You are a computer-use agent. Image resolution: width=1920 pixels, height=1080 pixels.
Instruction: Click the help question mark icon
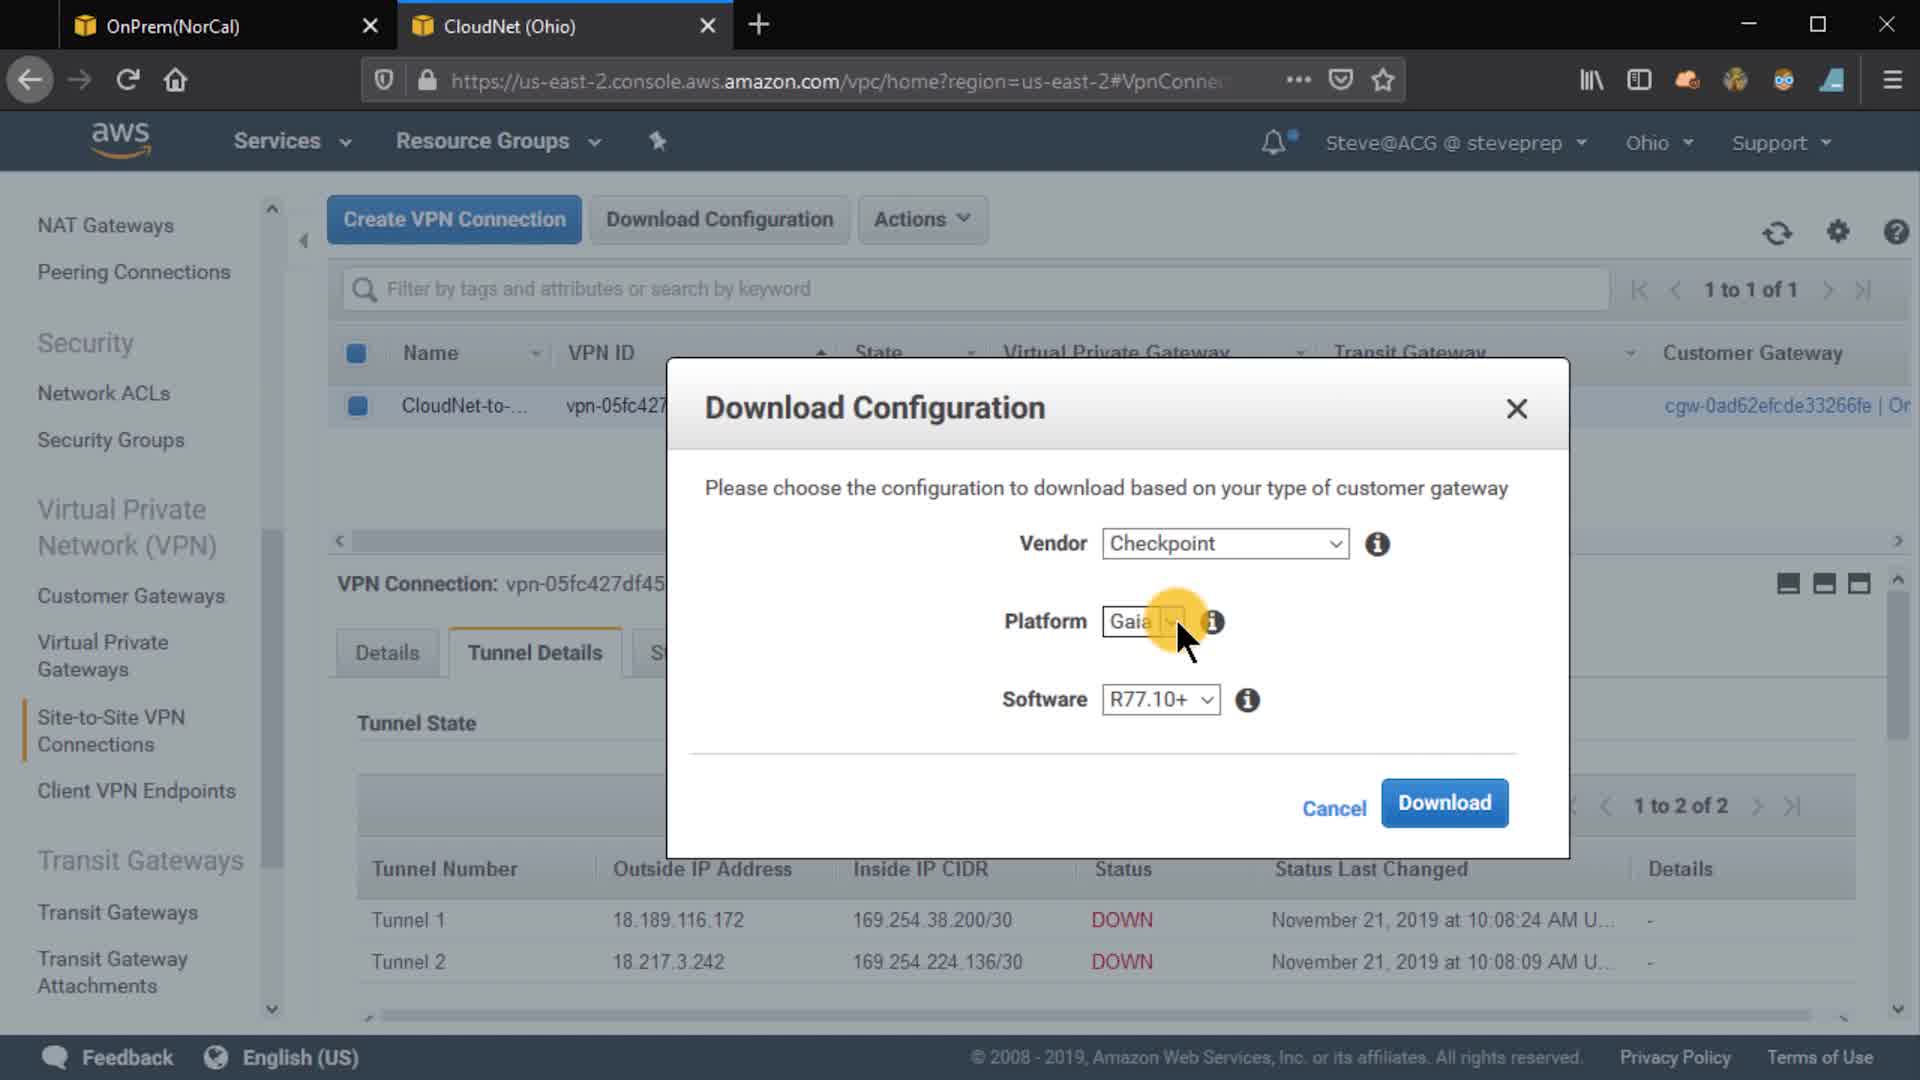coord(1895,232)
